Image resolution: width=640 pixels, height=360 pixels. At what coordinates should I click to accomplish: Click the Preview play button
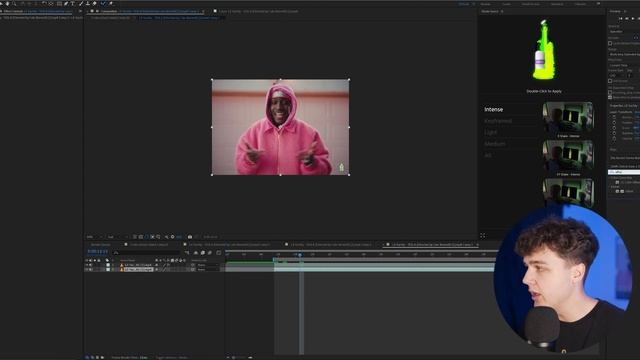click(633, 18)
